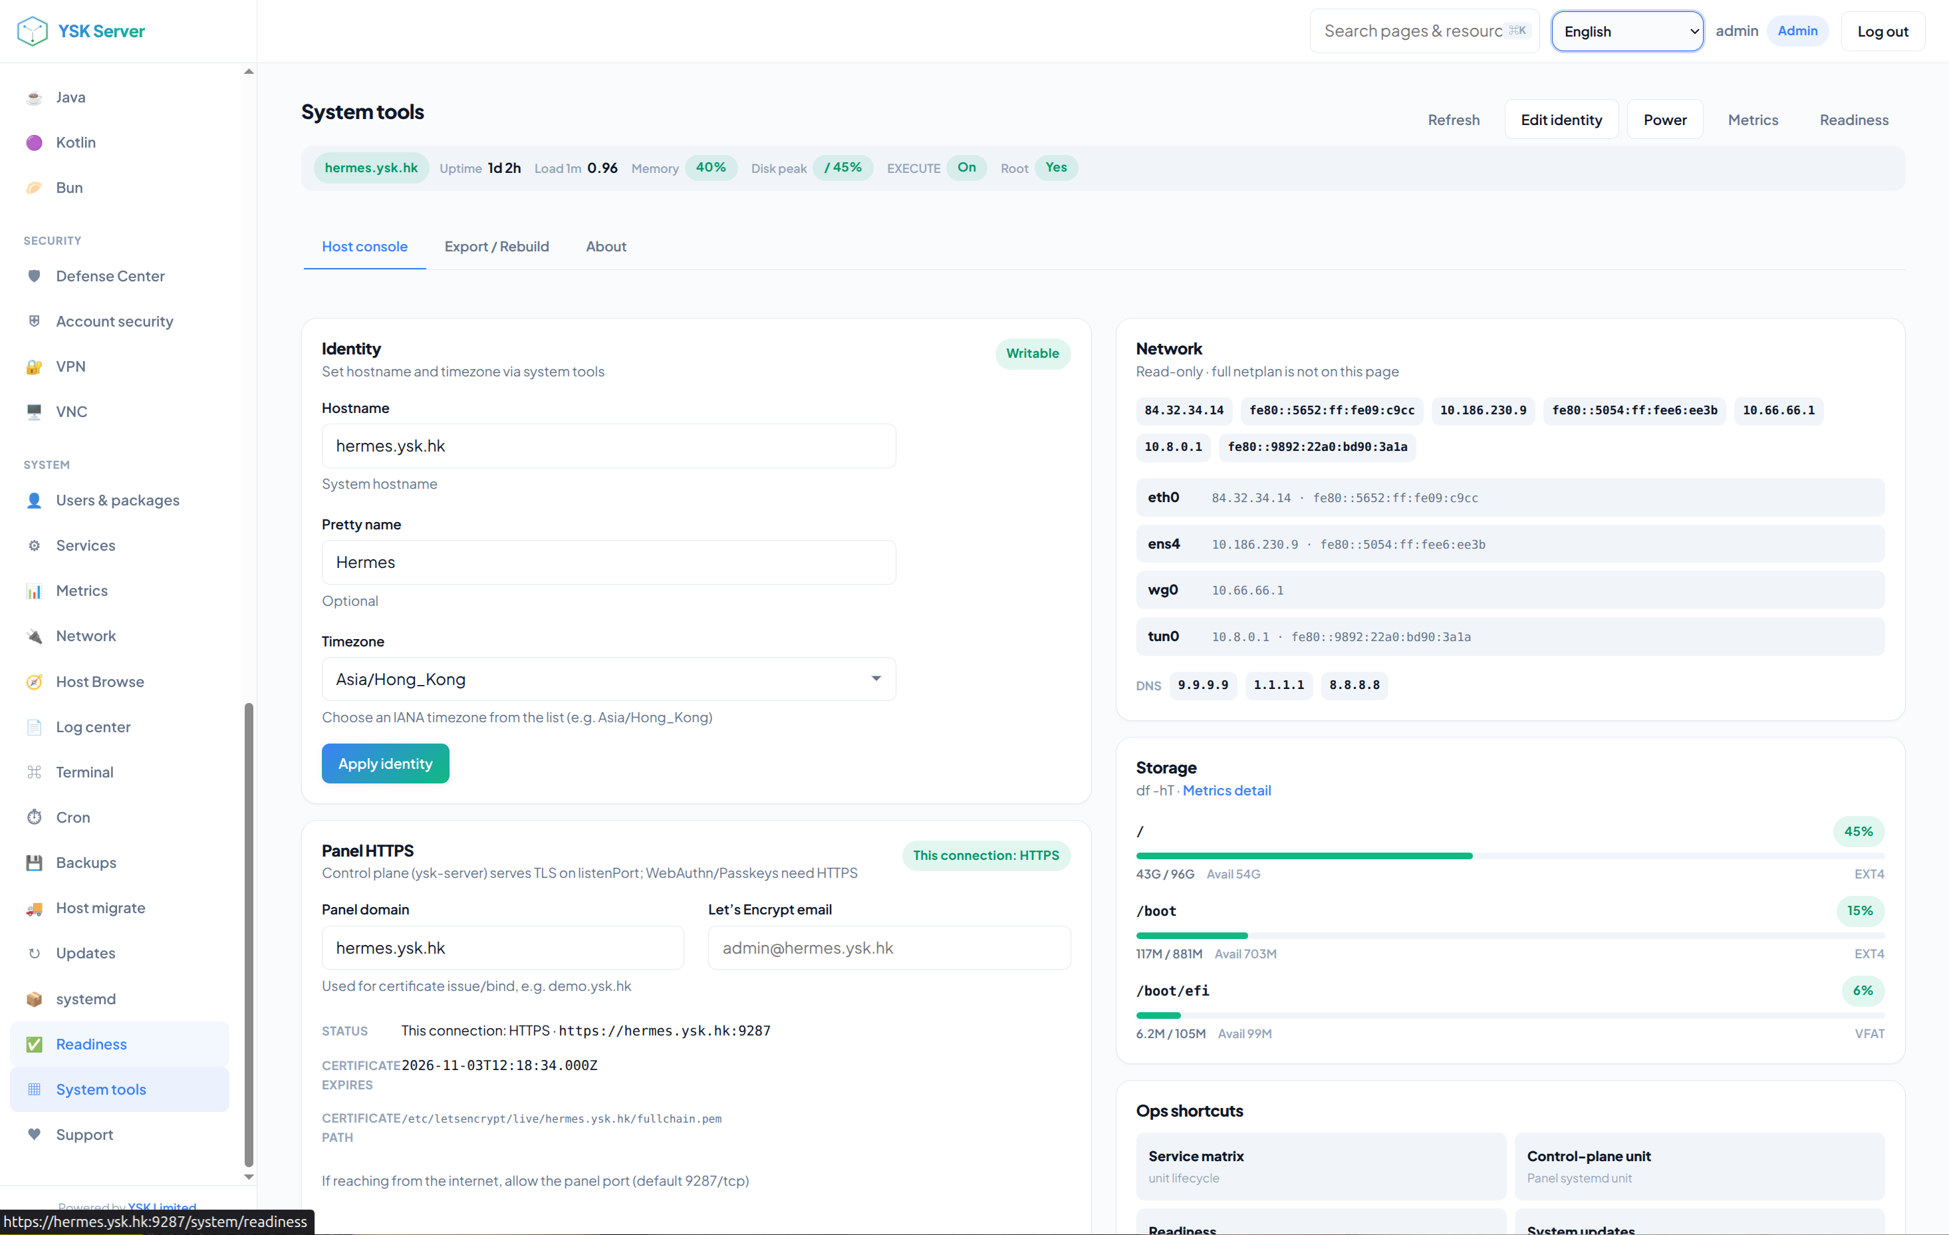Image resolution: width=1949 pixels, height=1235 pixels.
Task: Click the Host Browse compass icon
Action: (x=34, y=682)
